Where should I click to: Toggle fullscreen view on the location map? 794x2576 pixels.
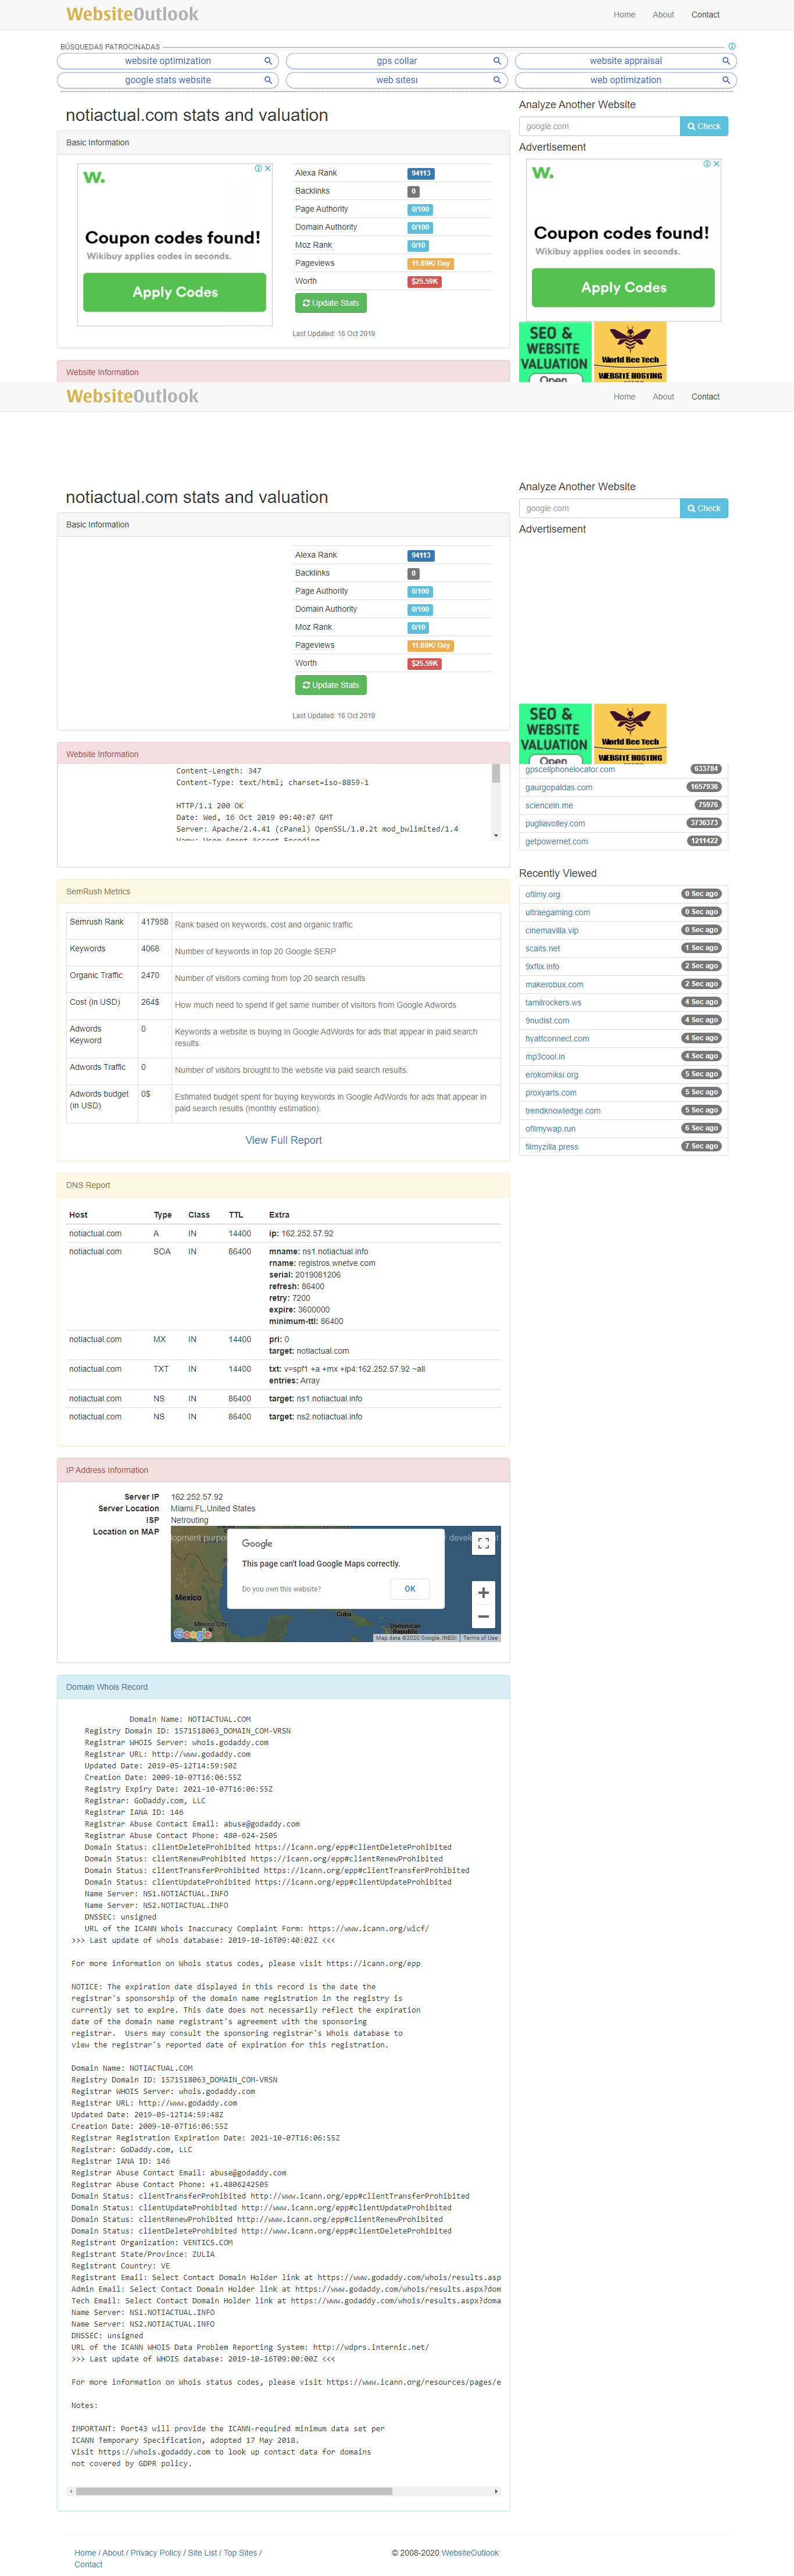pos(484,1543)
